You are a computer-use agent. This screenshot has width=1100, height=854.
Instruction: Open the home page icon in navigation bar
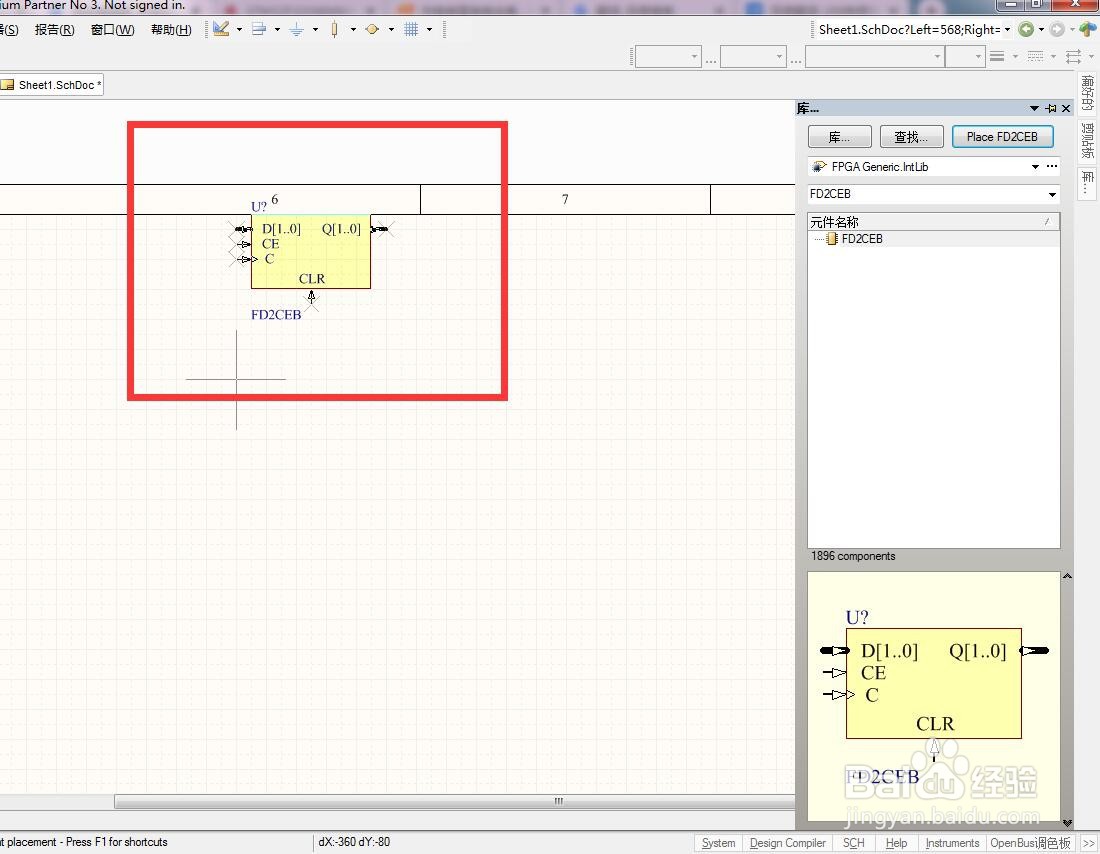coord(1087,29)
